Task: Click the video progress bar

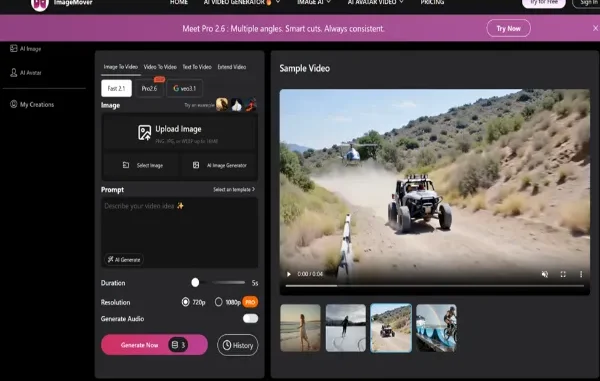Action: pyautogui.click(x=435, y=286)
